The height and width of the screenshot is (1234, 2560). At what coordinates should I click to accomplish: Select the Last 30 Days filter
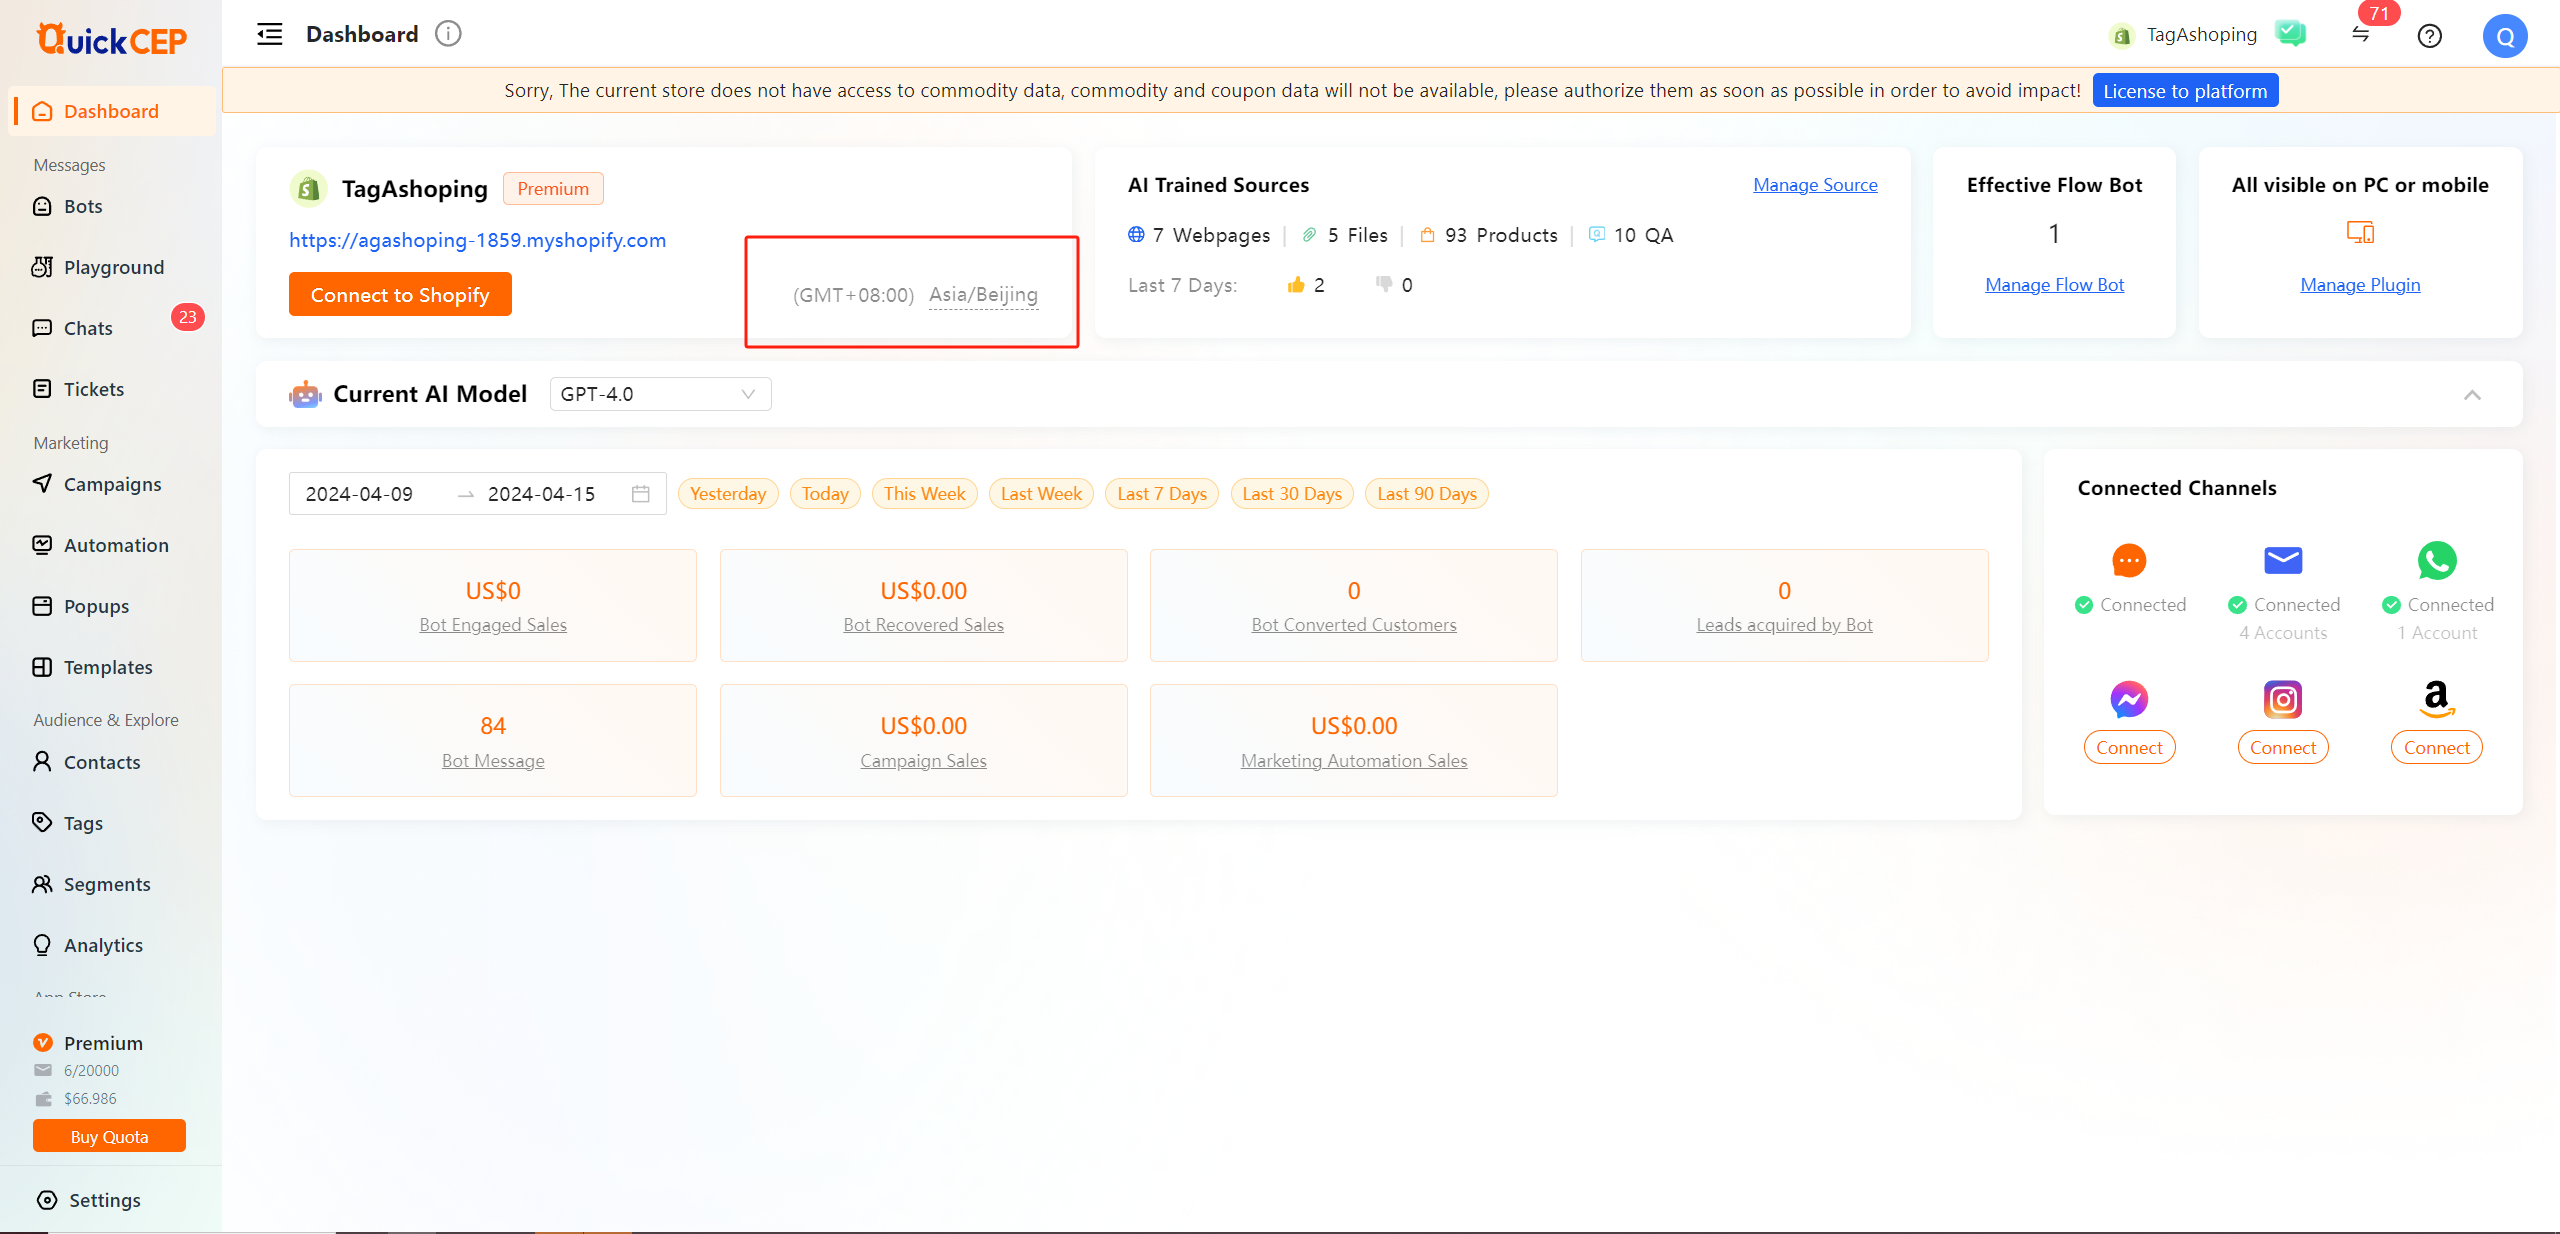point(1292,494)
